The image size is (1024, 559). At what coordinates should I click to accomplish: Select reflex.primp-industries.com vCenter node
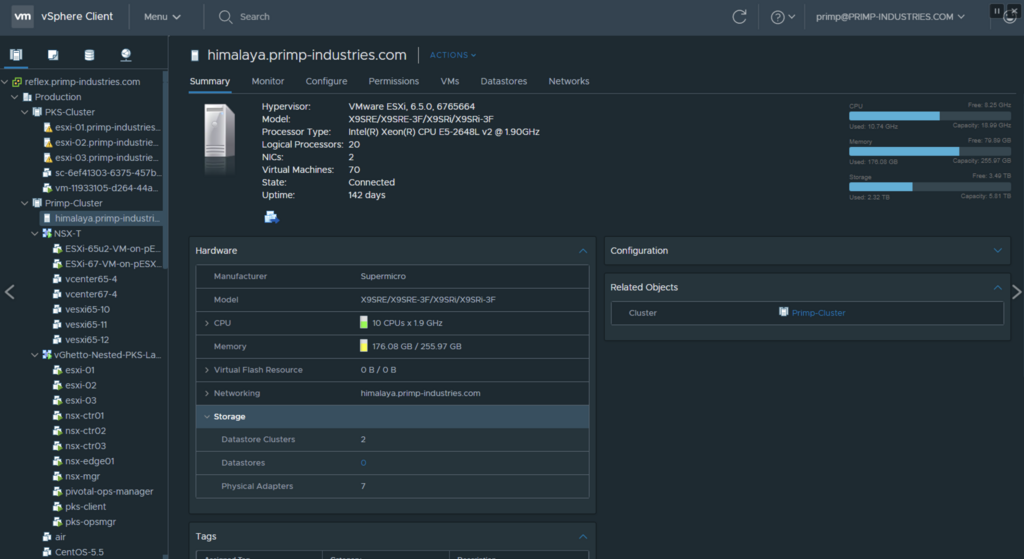click(x=82, y=82)
